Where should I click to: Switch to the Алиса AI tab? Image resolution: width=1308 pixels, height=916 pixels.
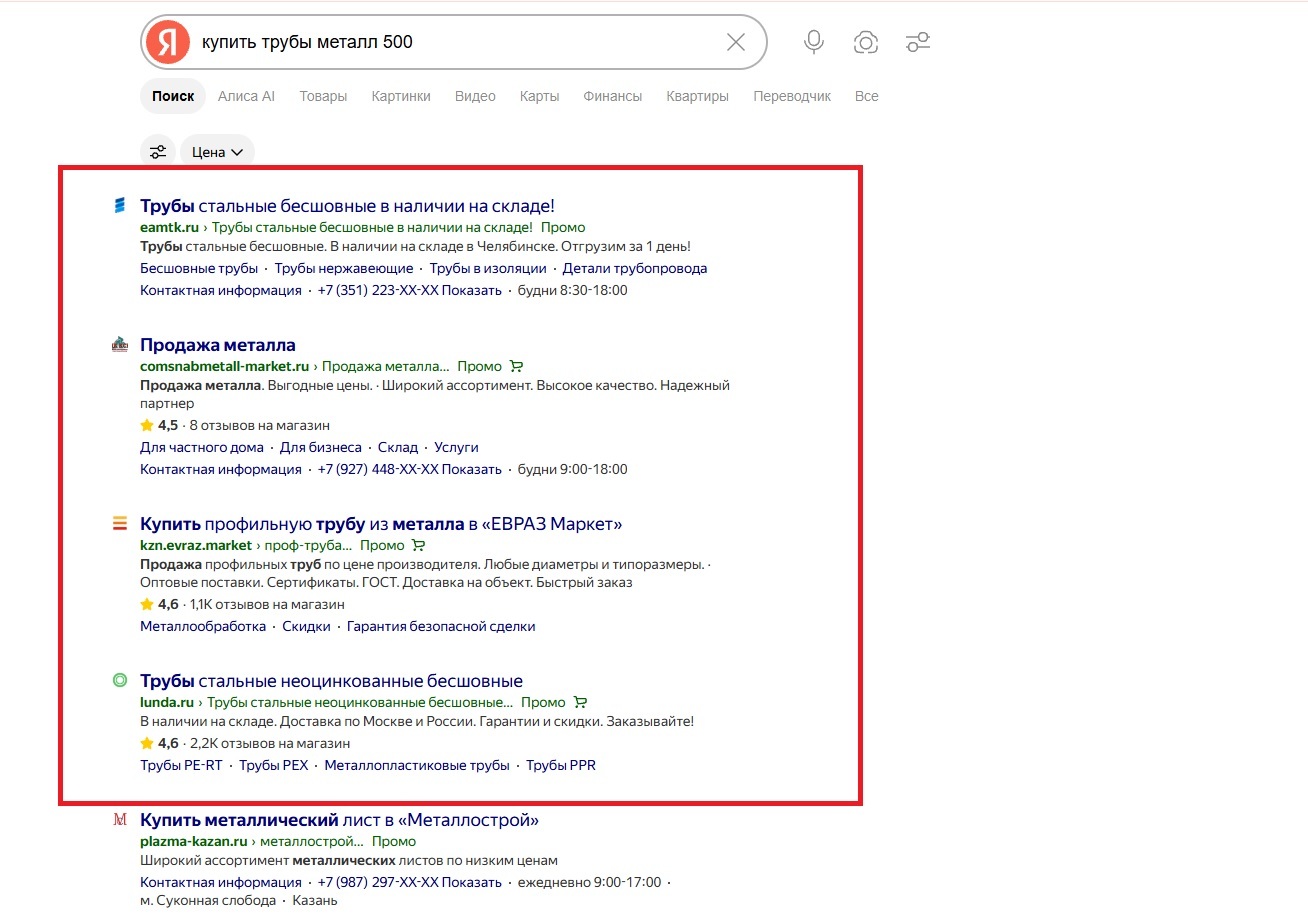pos(246,96)
